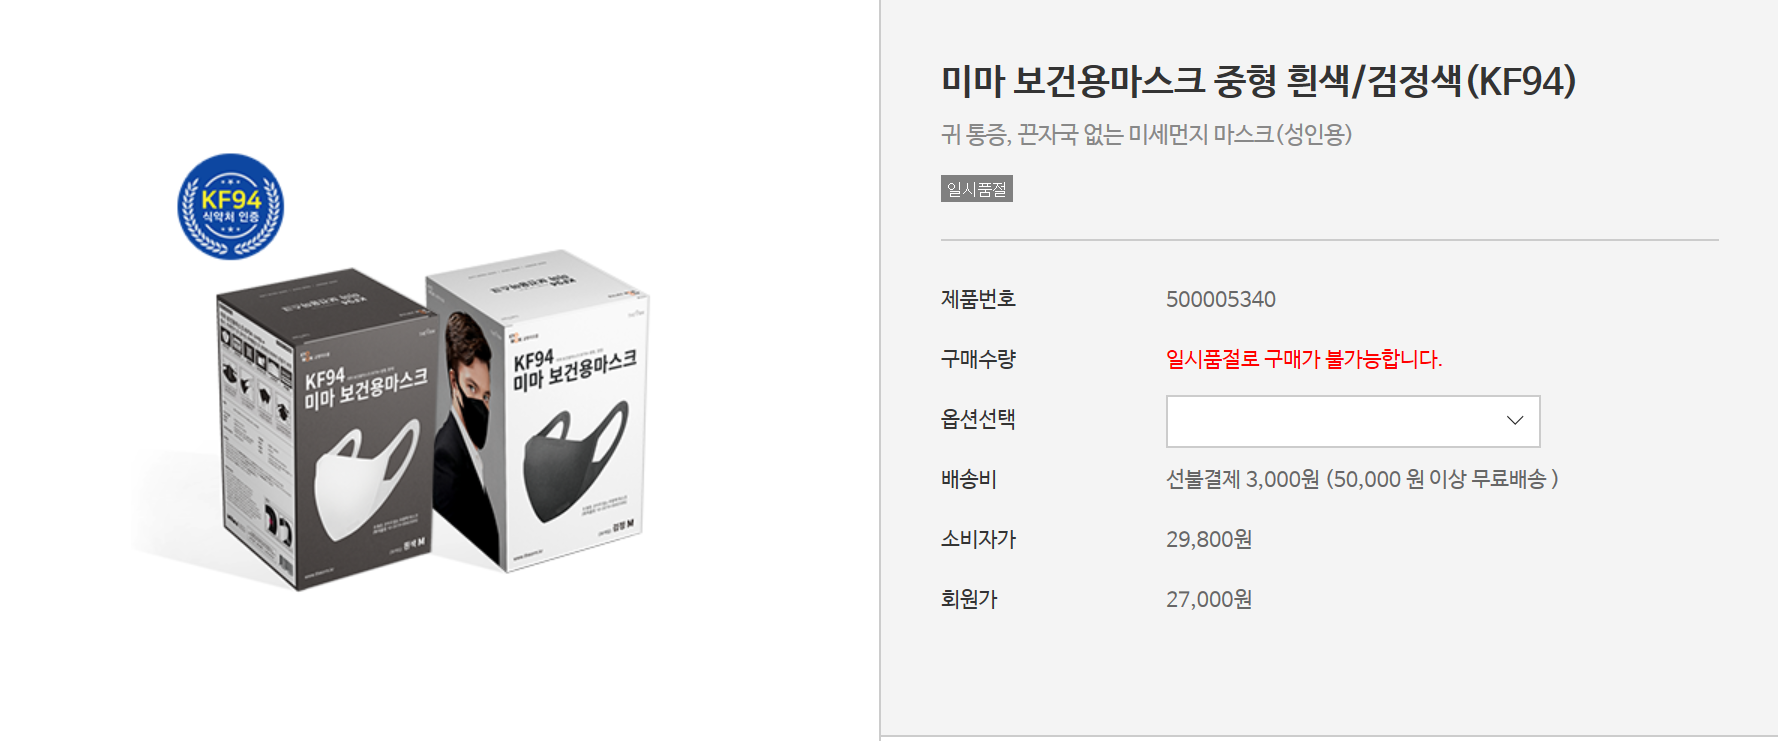Click red text 일시품절로 구매가 불가능합니다
Screen dimensions: 1778x741
coord(1304,359)
